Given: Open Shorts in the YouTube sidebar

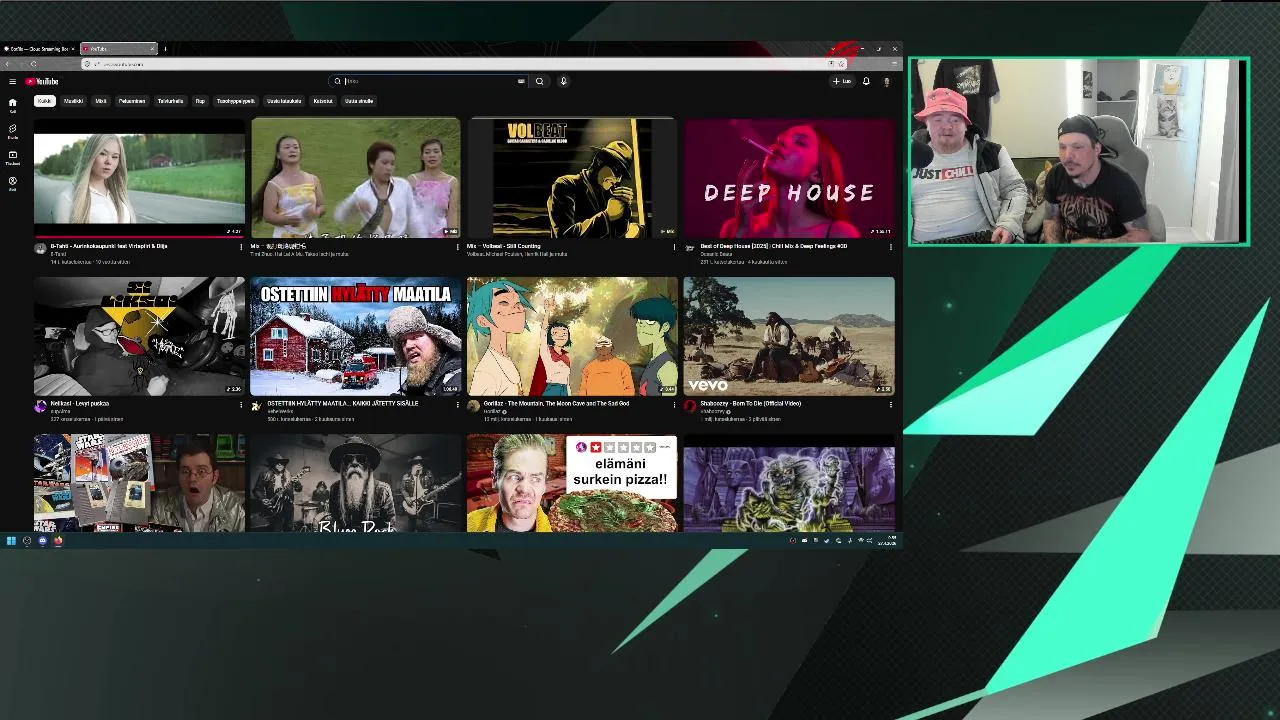Looking at the screenshot, I should click(x=12, y=131).
